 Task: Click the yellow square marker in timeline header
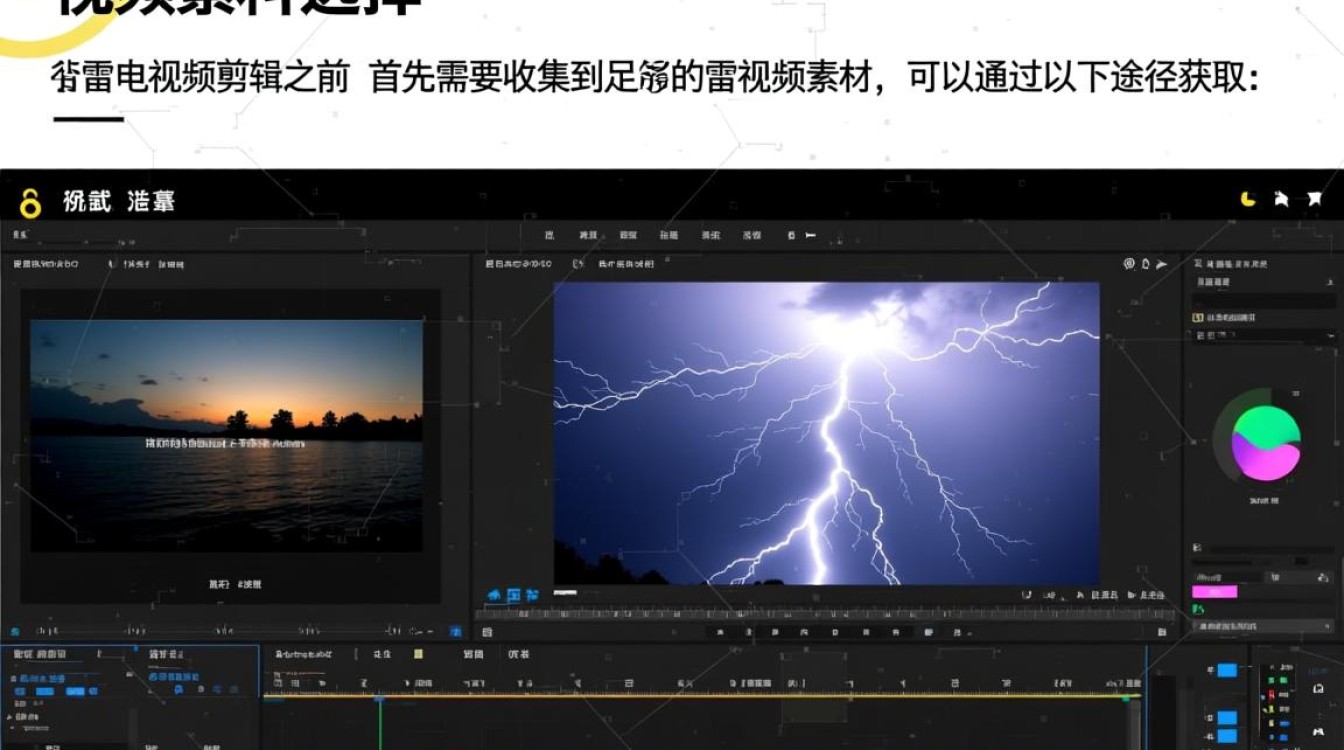click(418, 654)
